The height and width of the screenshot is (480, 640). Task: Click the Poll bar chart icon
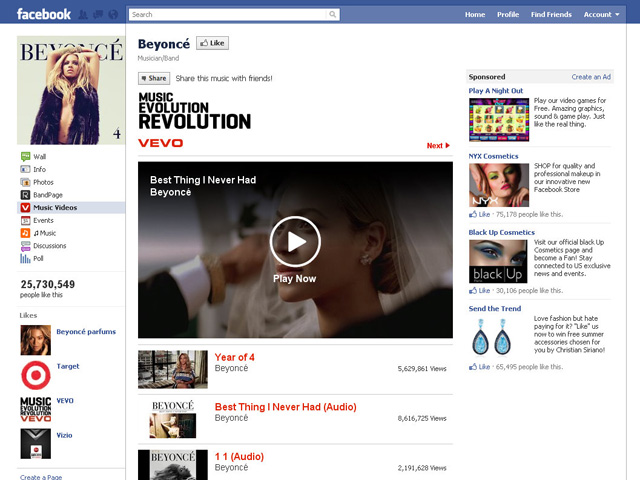25,258
